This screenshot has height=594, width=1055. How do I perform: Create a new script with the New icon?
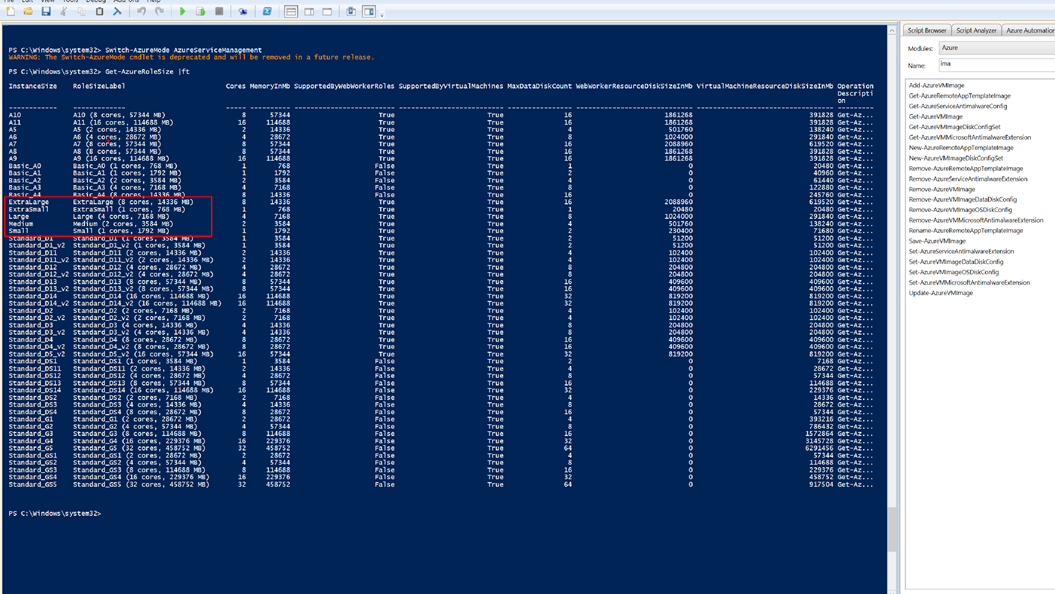[x=11, y=11]
